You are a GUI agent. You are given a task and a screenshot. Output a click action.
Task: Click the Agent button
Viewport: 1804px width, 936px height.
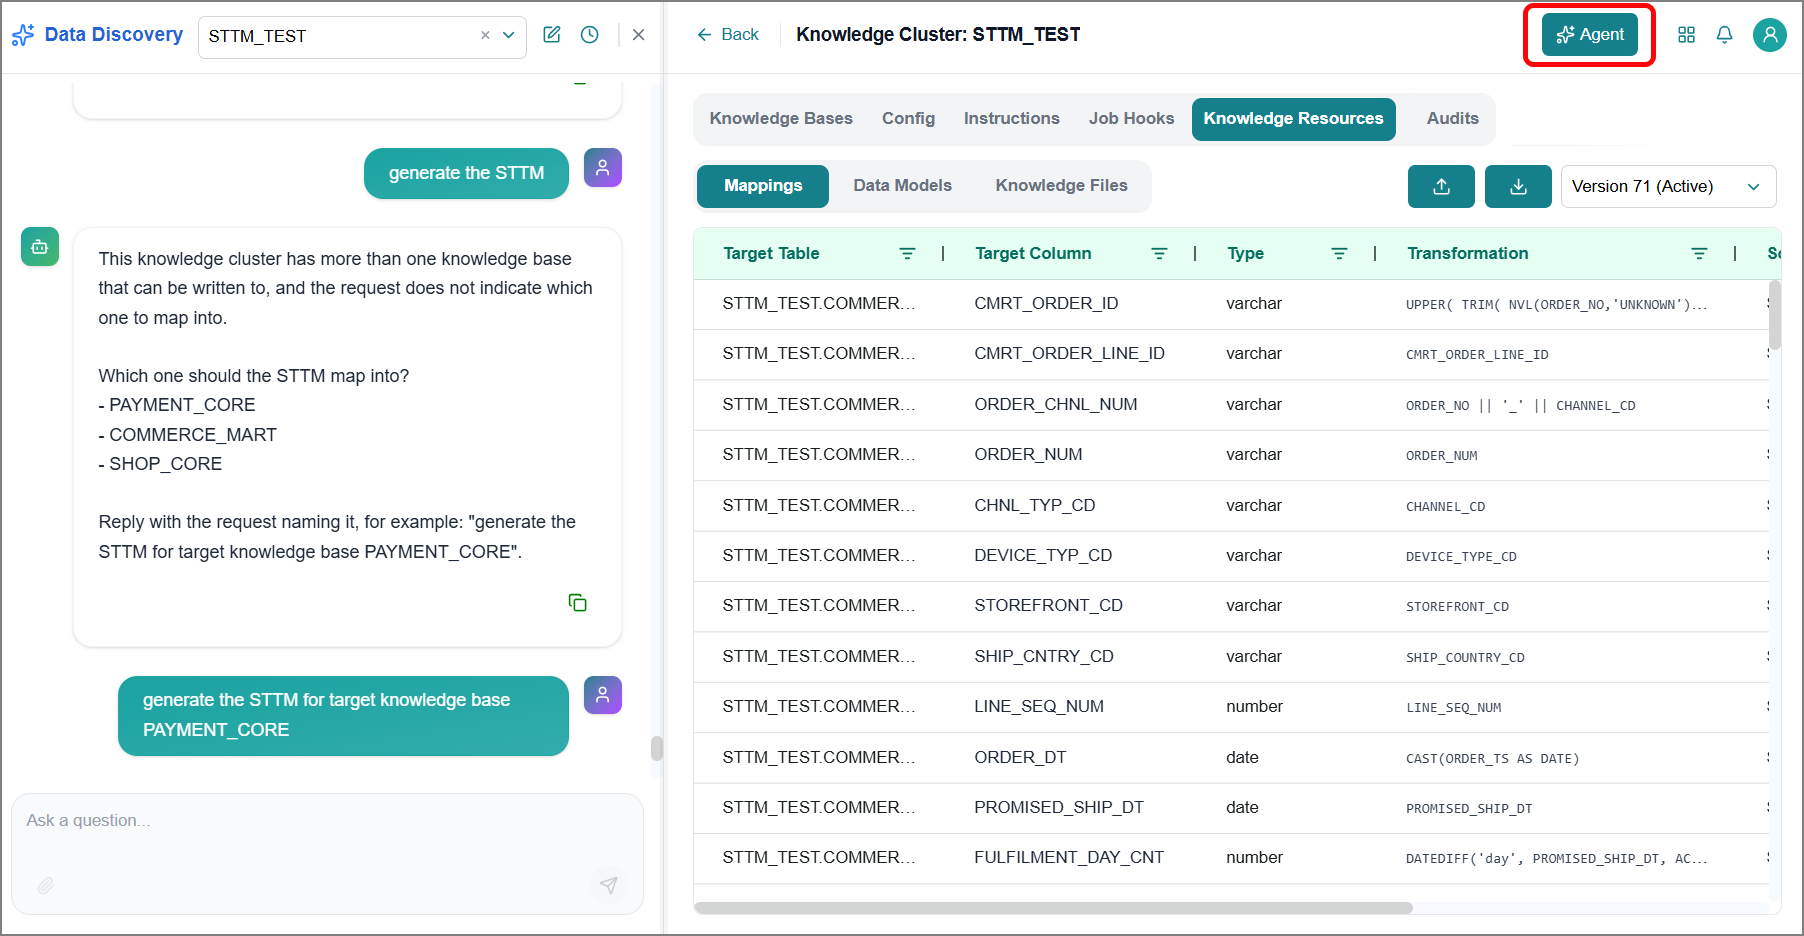click(1589, 35)
